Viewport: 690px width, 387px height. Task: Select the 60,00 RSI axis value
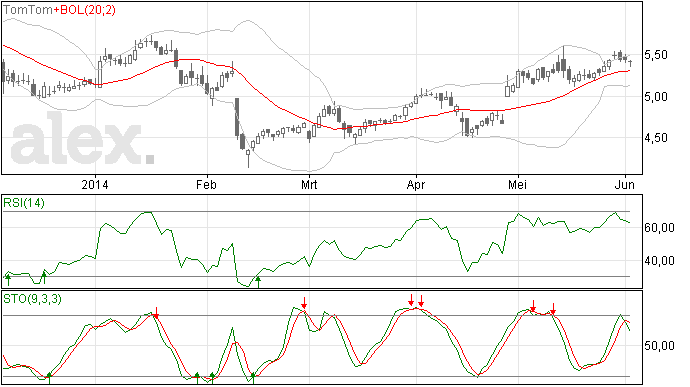pos(659,228)
